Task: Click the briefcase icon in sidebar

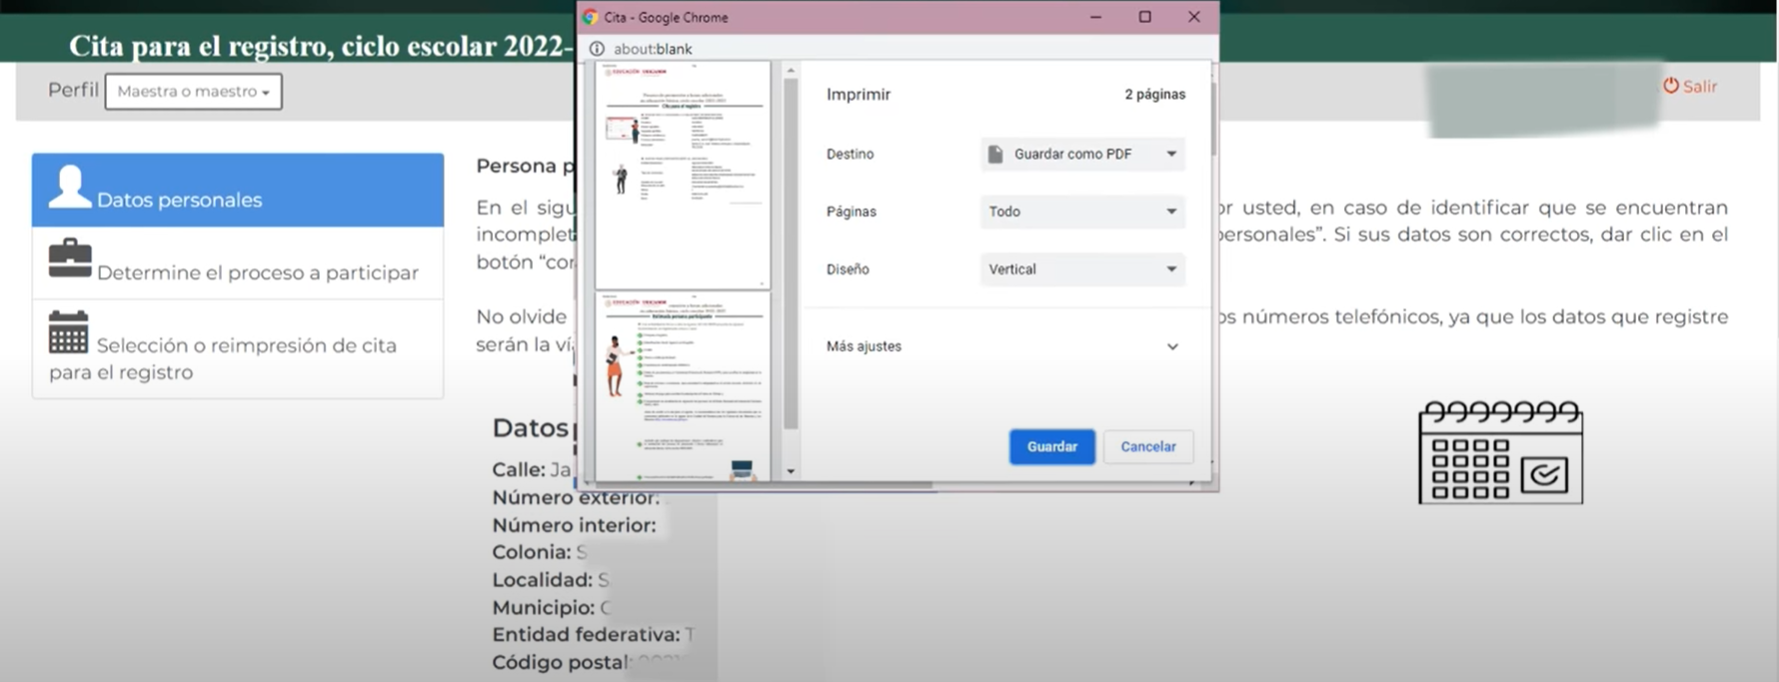Action: pyautogui.click(x=69, y=259)
